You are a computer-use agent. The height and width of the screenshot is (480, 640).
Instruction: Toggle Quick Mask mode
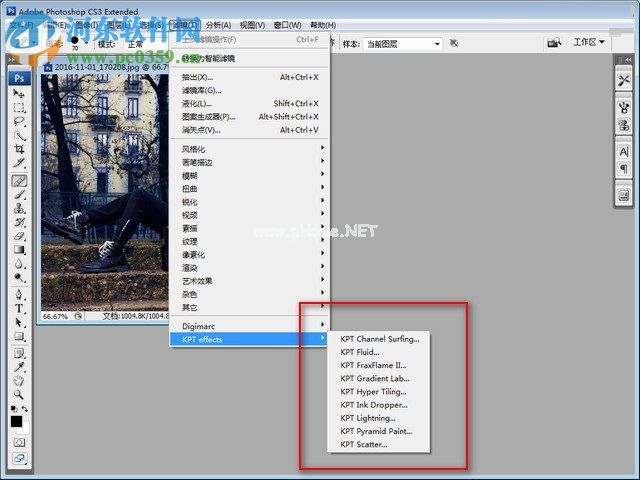pyautogui.click(x=19, y=442)
